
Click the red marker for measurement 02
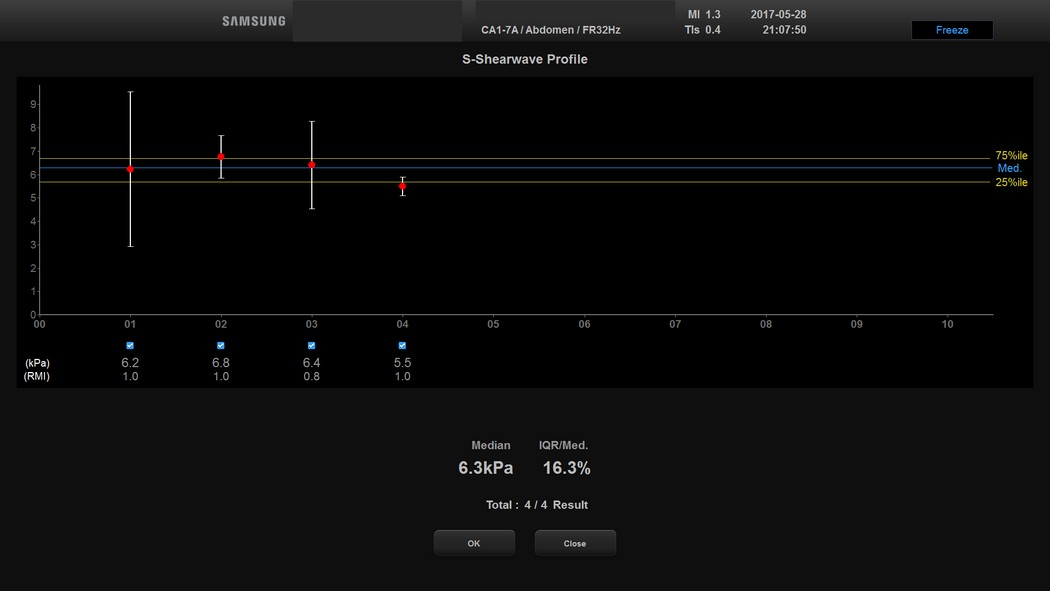coord(221,156)
